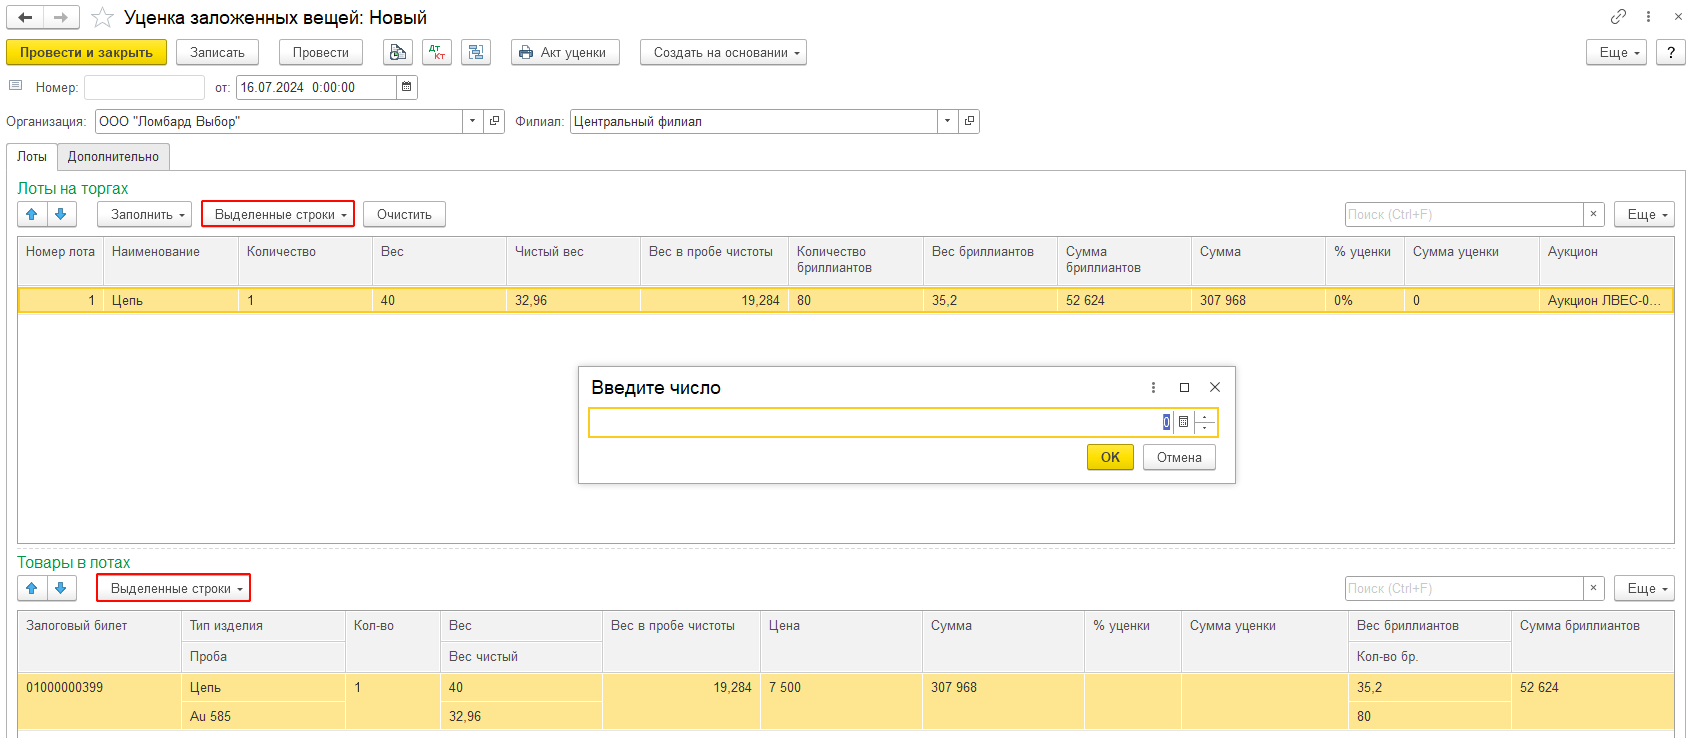Click the % уценки header in lots table
The width and height of the screenshot is (1696, 738).
[x=1364, y=260]
